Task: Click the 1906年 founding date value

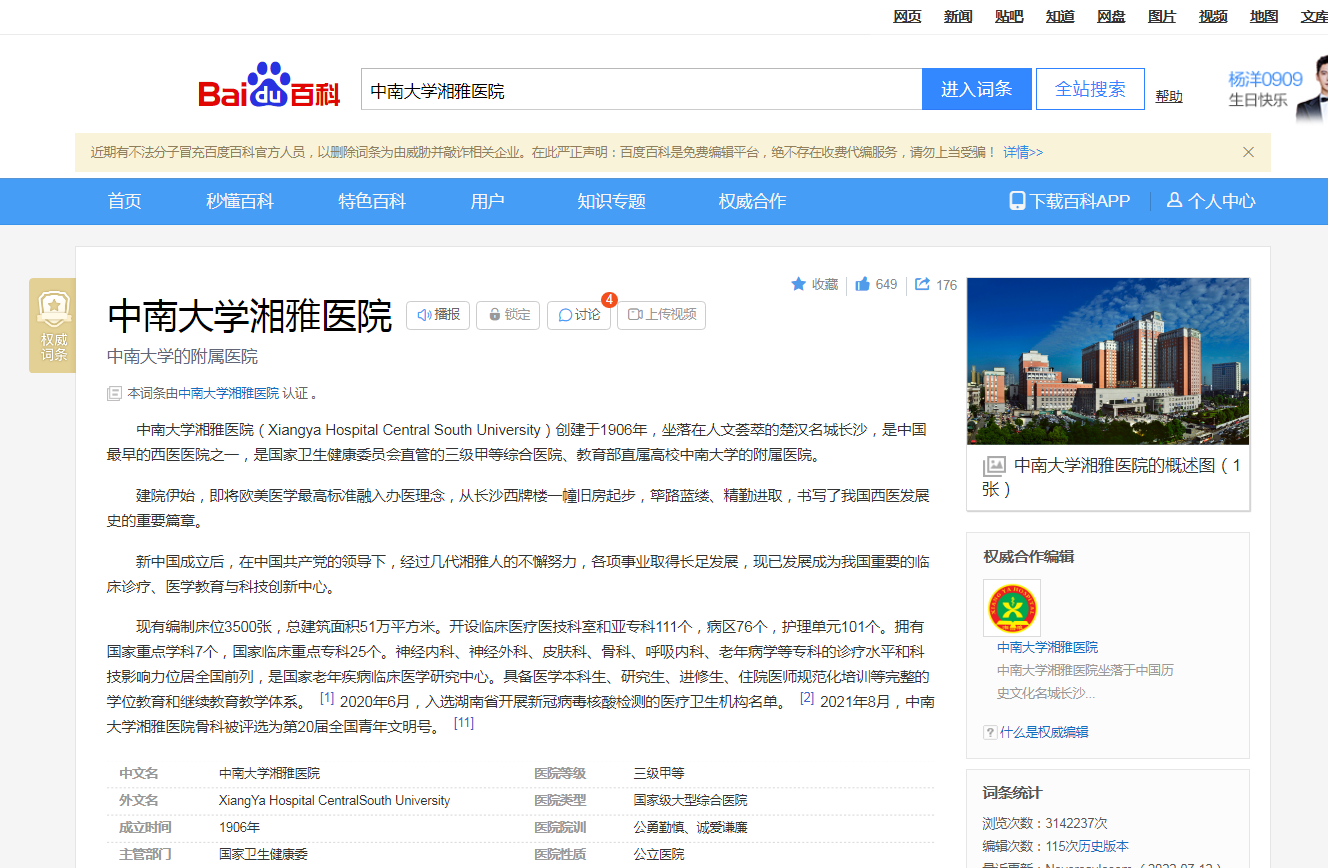Action: coord(239,827)
